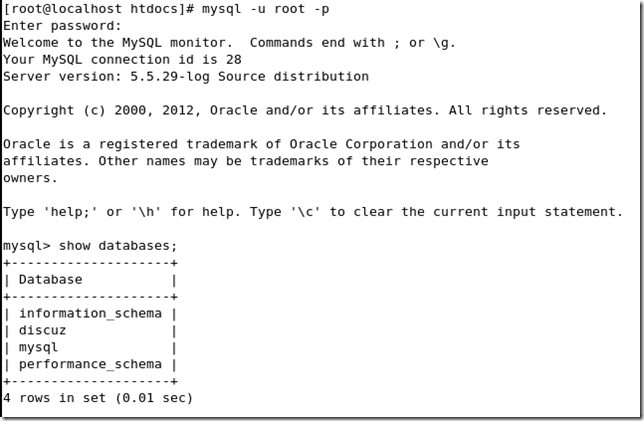The width and height of the screenshot is (644, 421).
Task: Select the 'information_schema' database row
Action: tap(90, 313)
